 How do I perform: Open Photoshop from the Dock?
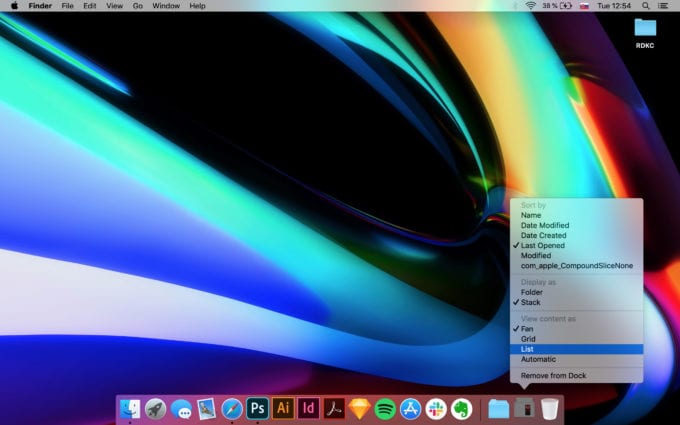pyautogui.click(x=257, y=408)
